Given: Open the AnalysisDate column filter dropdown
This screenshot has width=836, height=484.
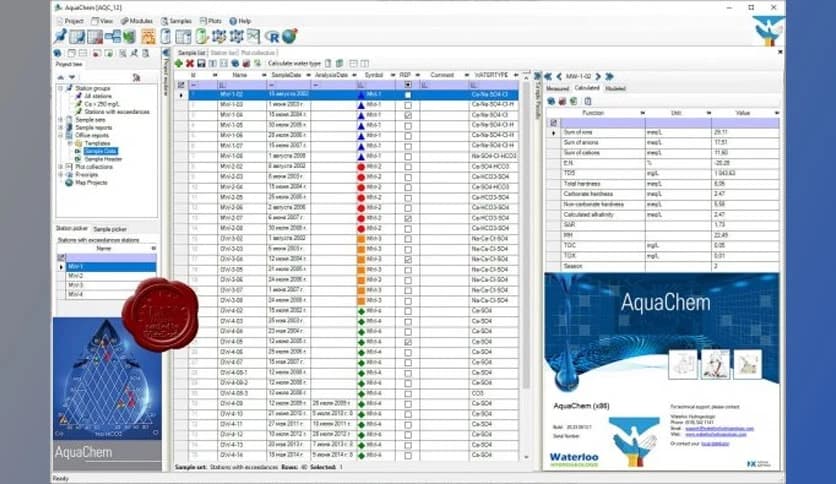Looking at the screenshot, I should click(354, 75).
